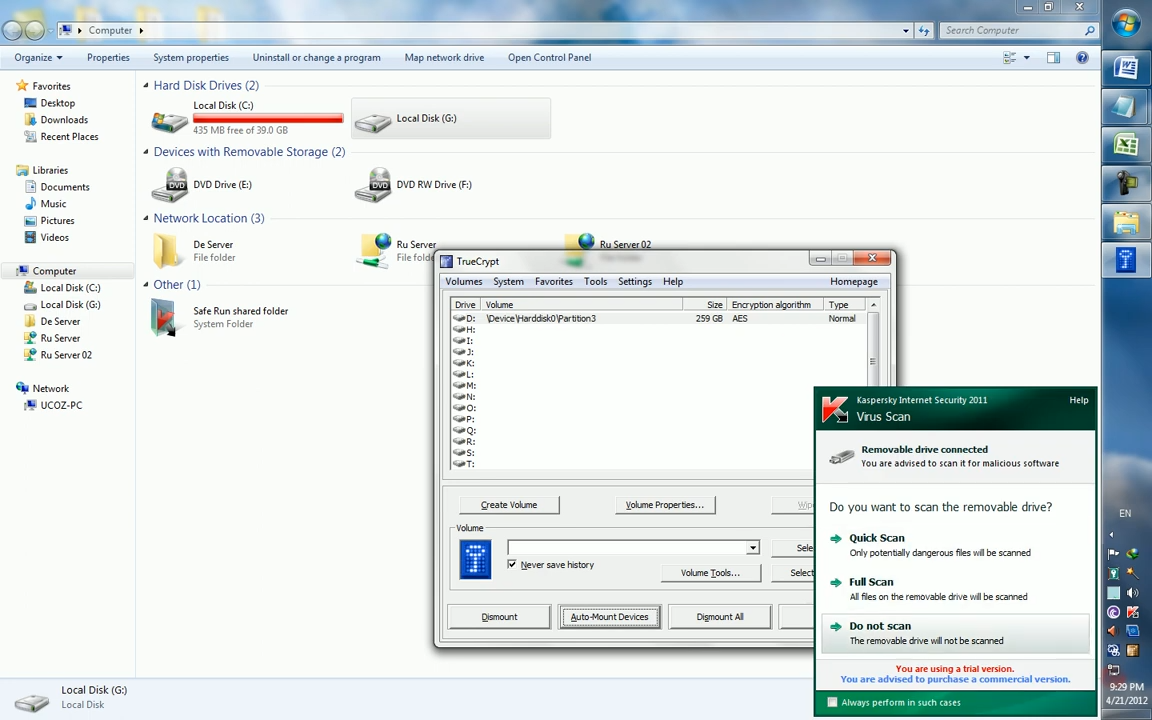This screenshot has height=720, width=1152.
Task: Toggle the preview pane icon
Action: point(1054,57)
